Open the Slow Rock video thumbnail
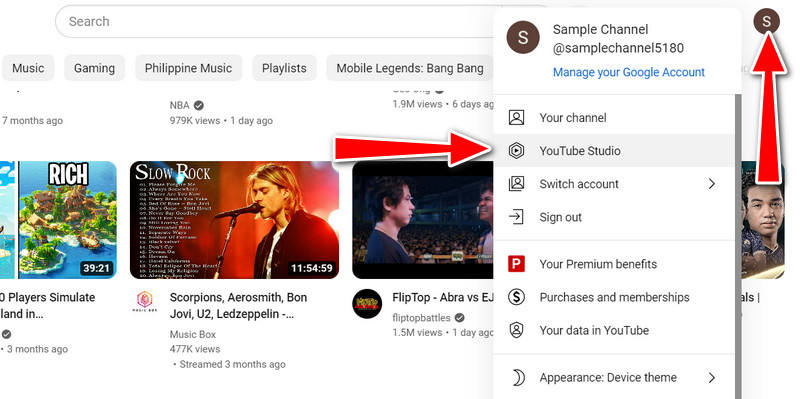The image size is (800, 399). point(234,220)
